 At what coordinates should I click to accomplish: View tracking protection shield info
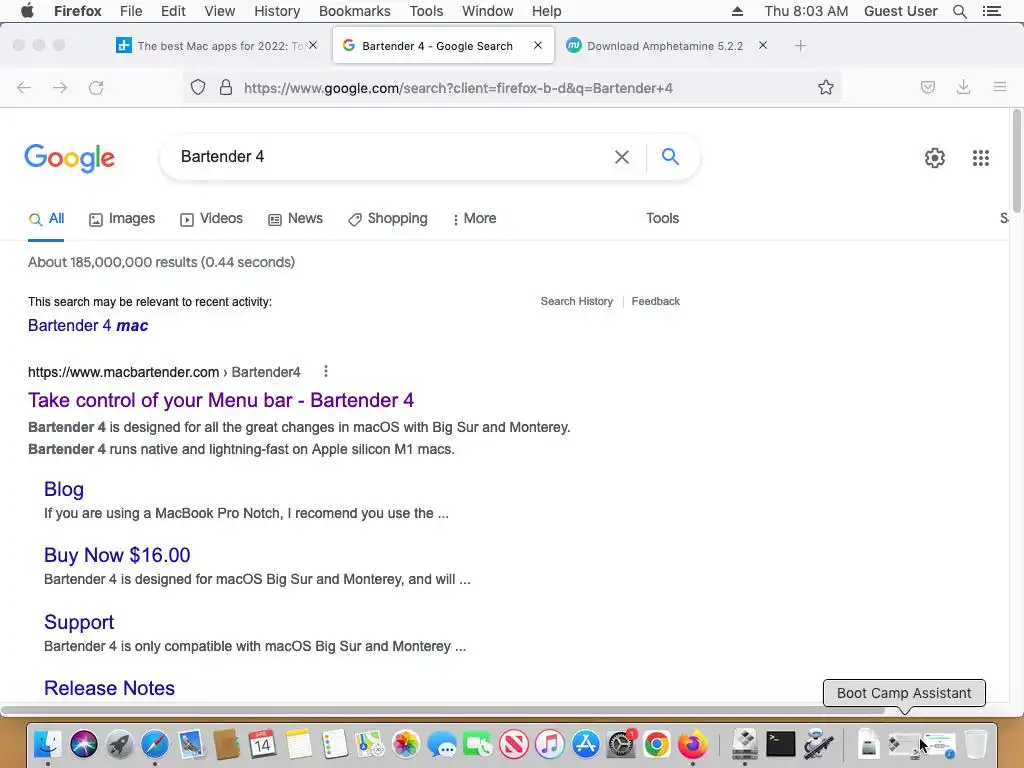pyautogui.click(x=198, y=88)
